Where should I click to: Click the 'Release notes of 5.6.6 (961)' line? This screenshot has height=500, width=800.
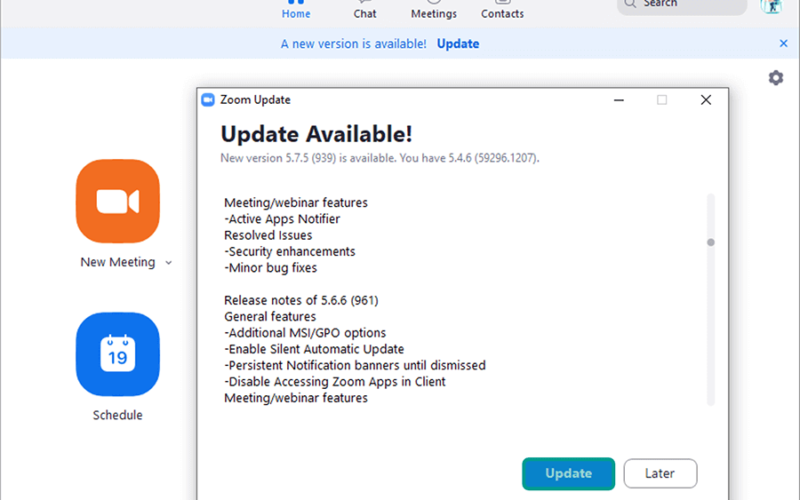(x=301, y=301)
